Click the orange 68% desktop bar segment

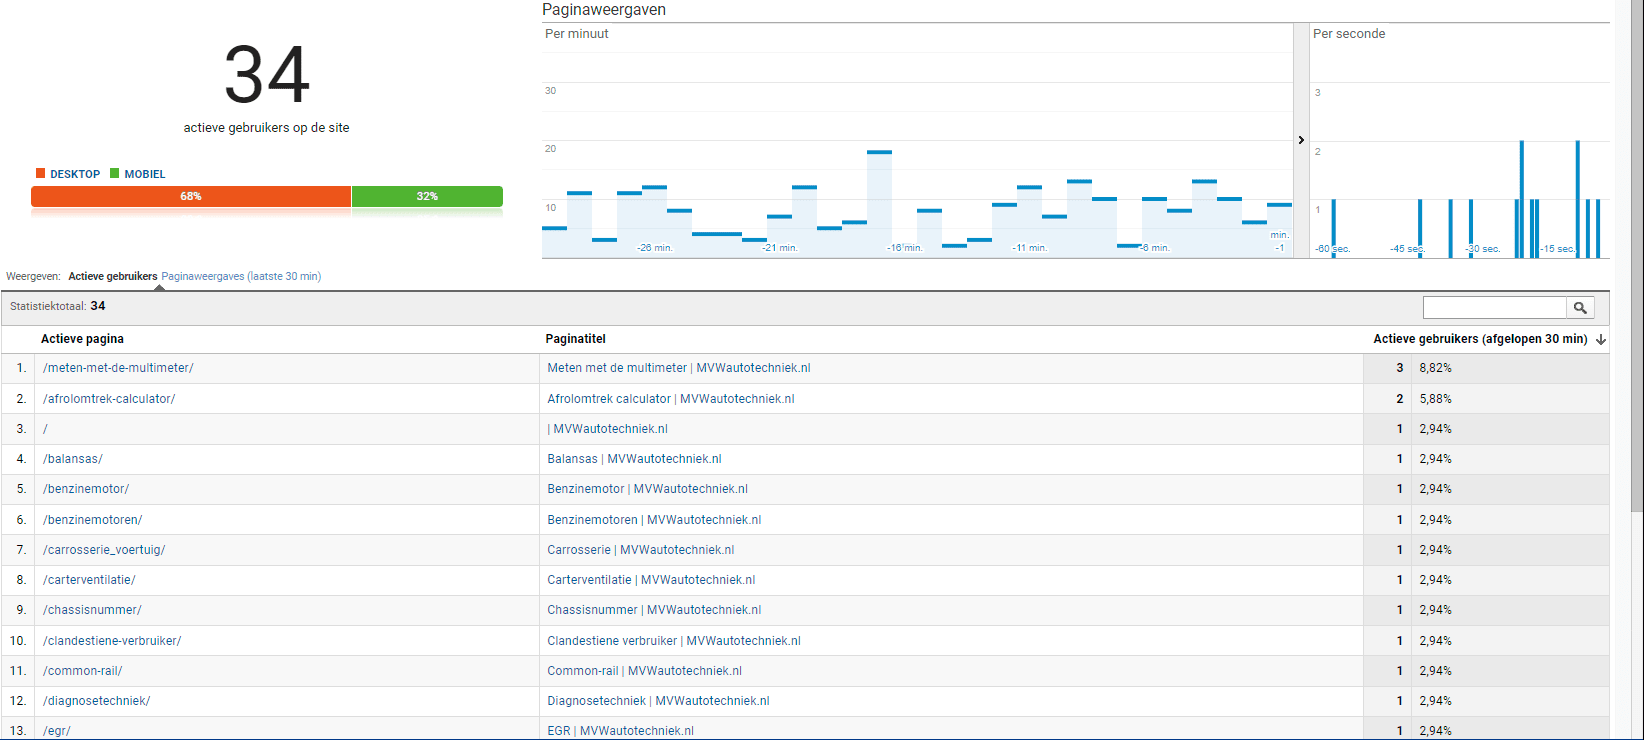pos(191,197)
